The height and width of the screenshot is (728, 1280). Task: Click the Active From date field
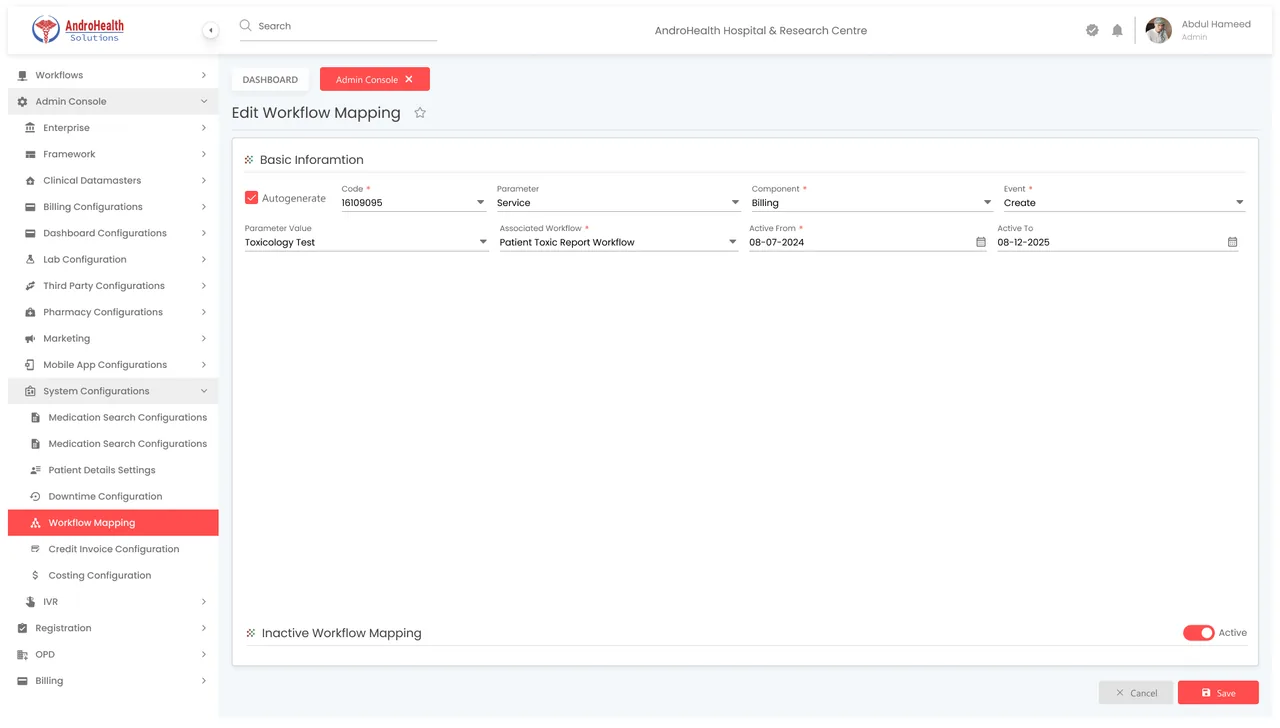pos(867,243)
